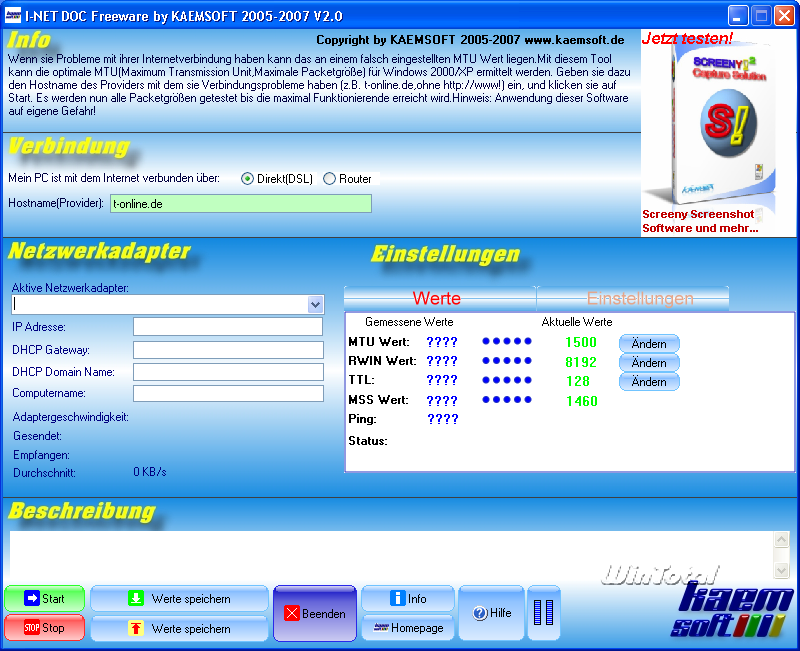Open the Homepage button
The width and height of the screenshot is (800, 651).
point(408,628)
